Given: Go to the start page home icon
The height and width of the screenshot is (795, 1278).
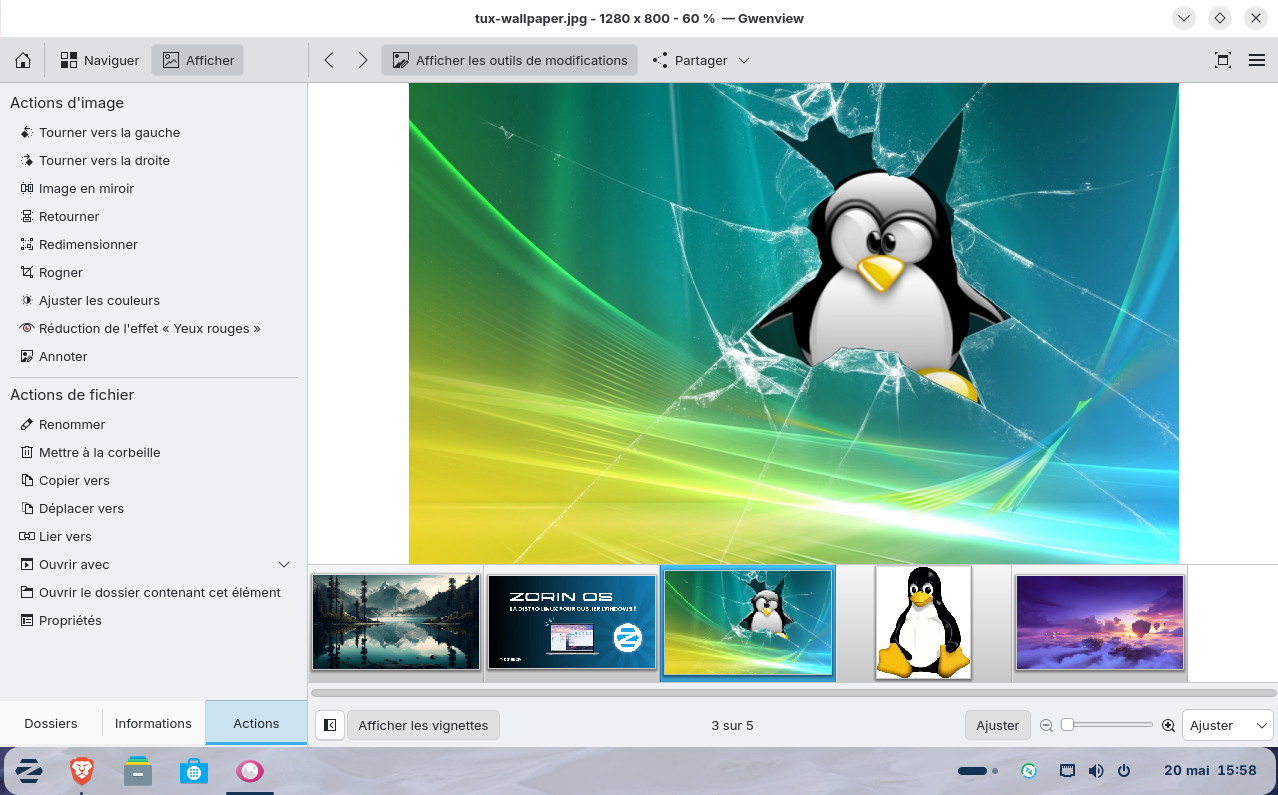Looking at the screenshot, I should click(x=23, y=60).
